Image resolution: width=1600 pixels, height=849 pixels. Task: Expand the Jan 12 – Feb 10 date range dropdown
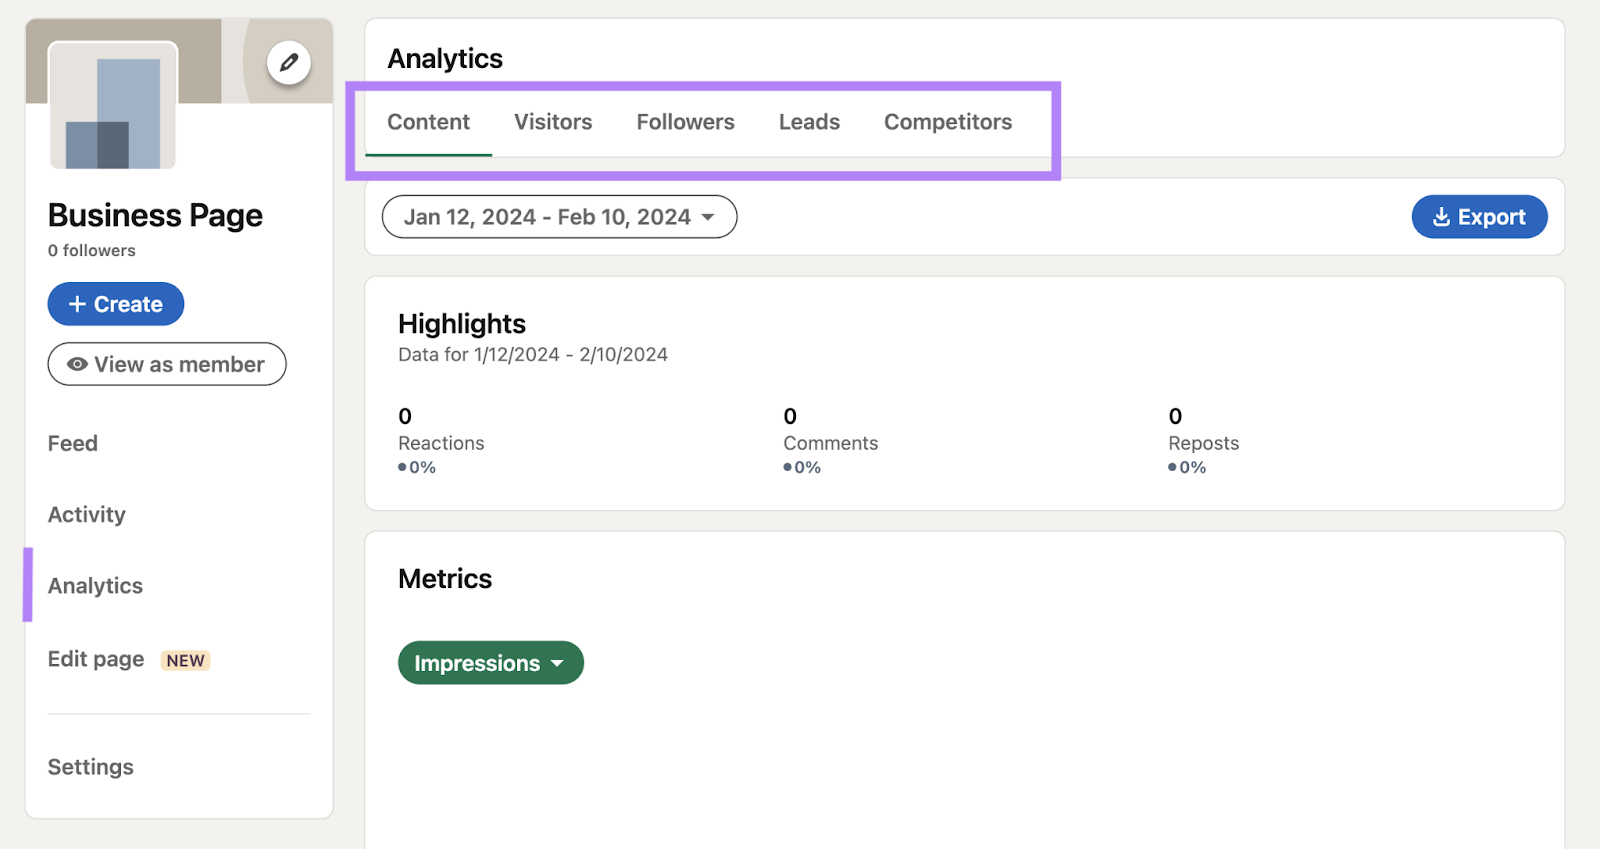[x=559, y=217]
